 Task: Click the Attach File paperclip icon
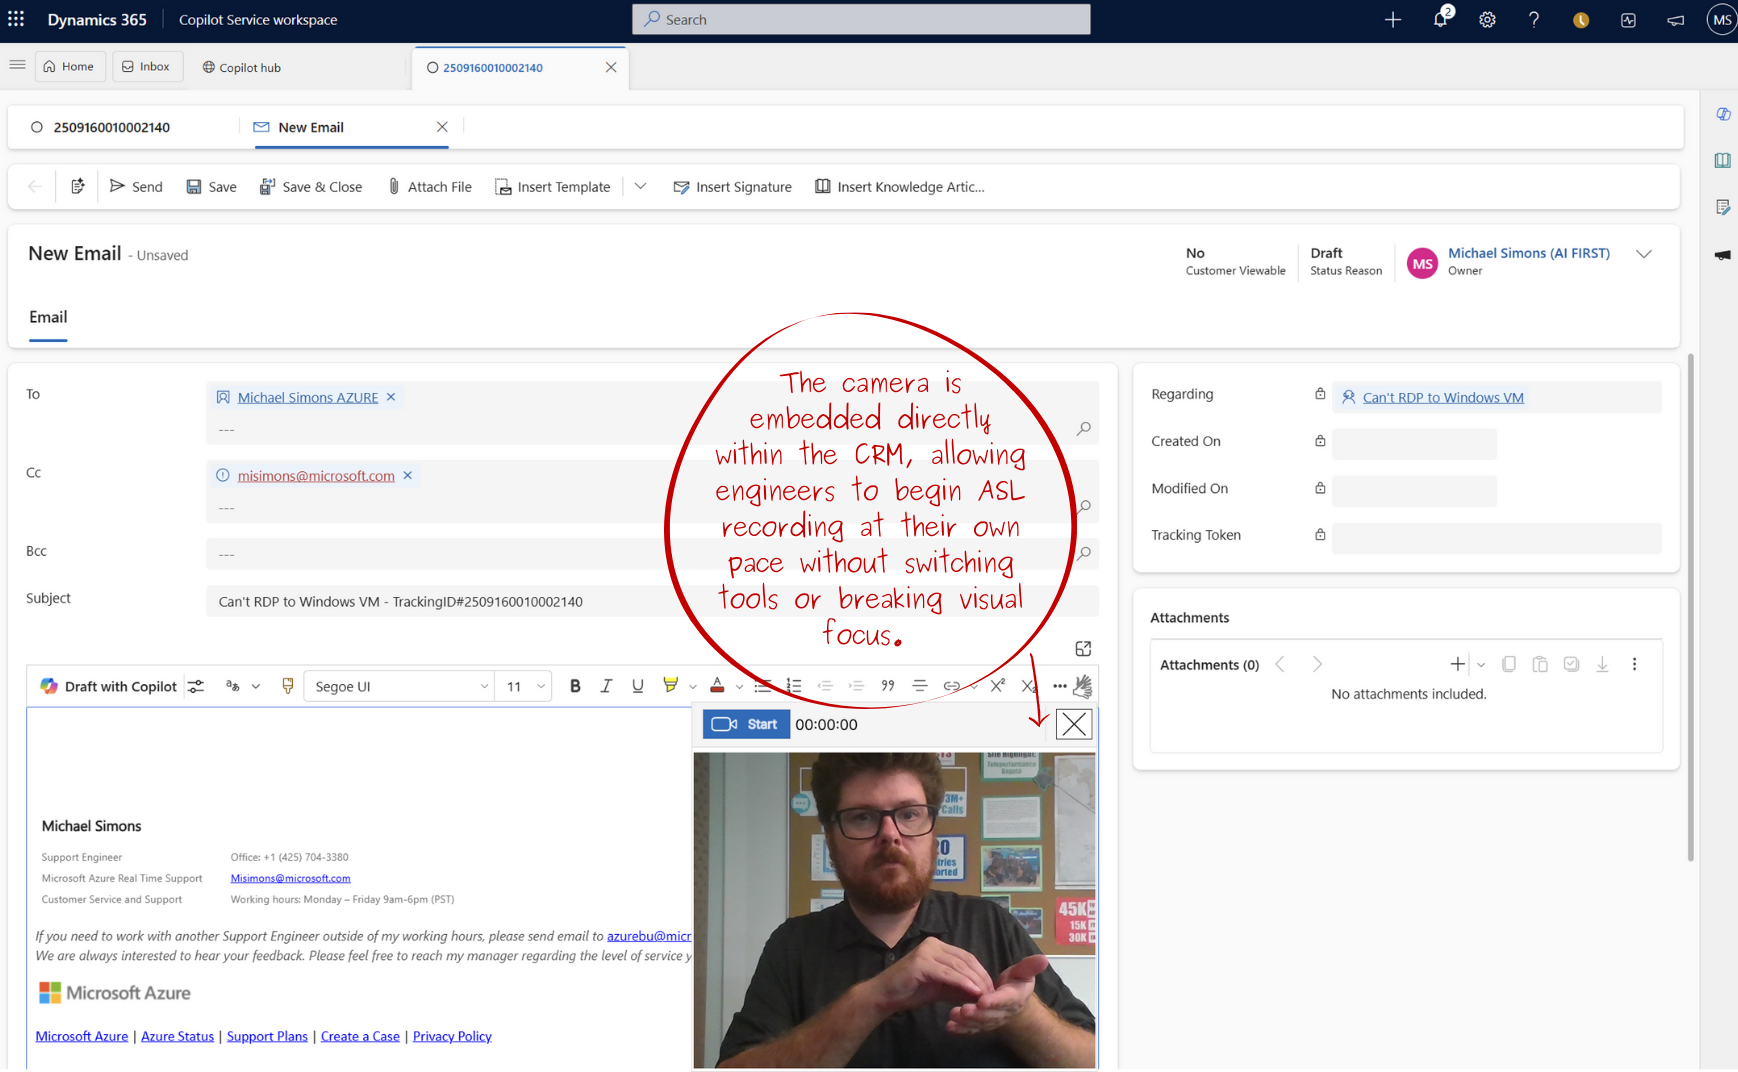(394, 186)
